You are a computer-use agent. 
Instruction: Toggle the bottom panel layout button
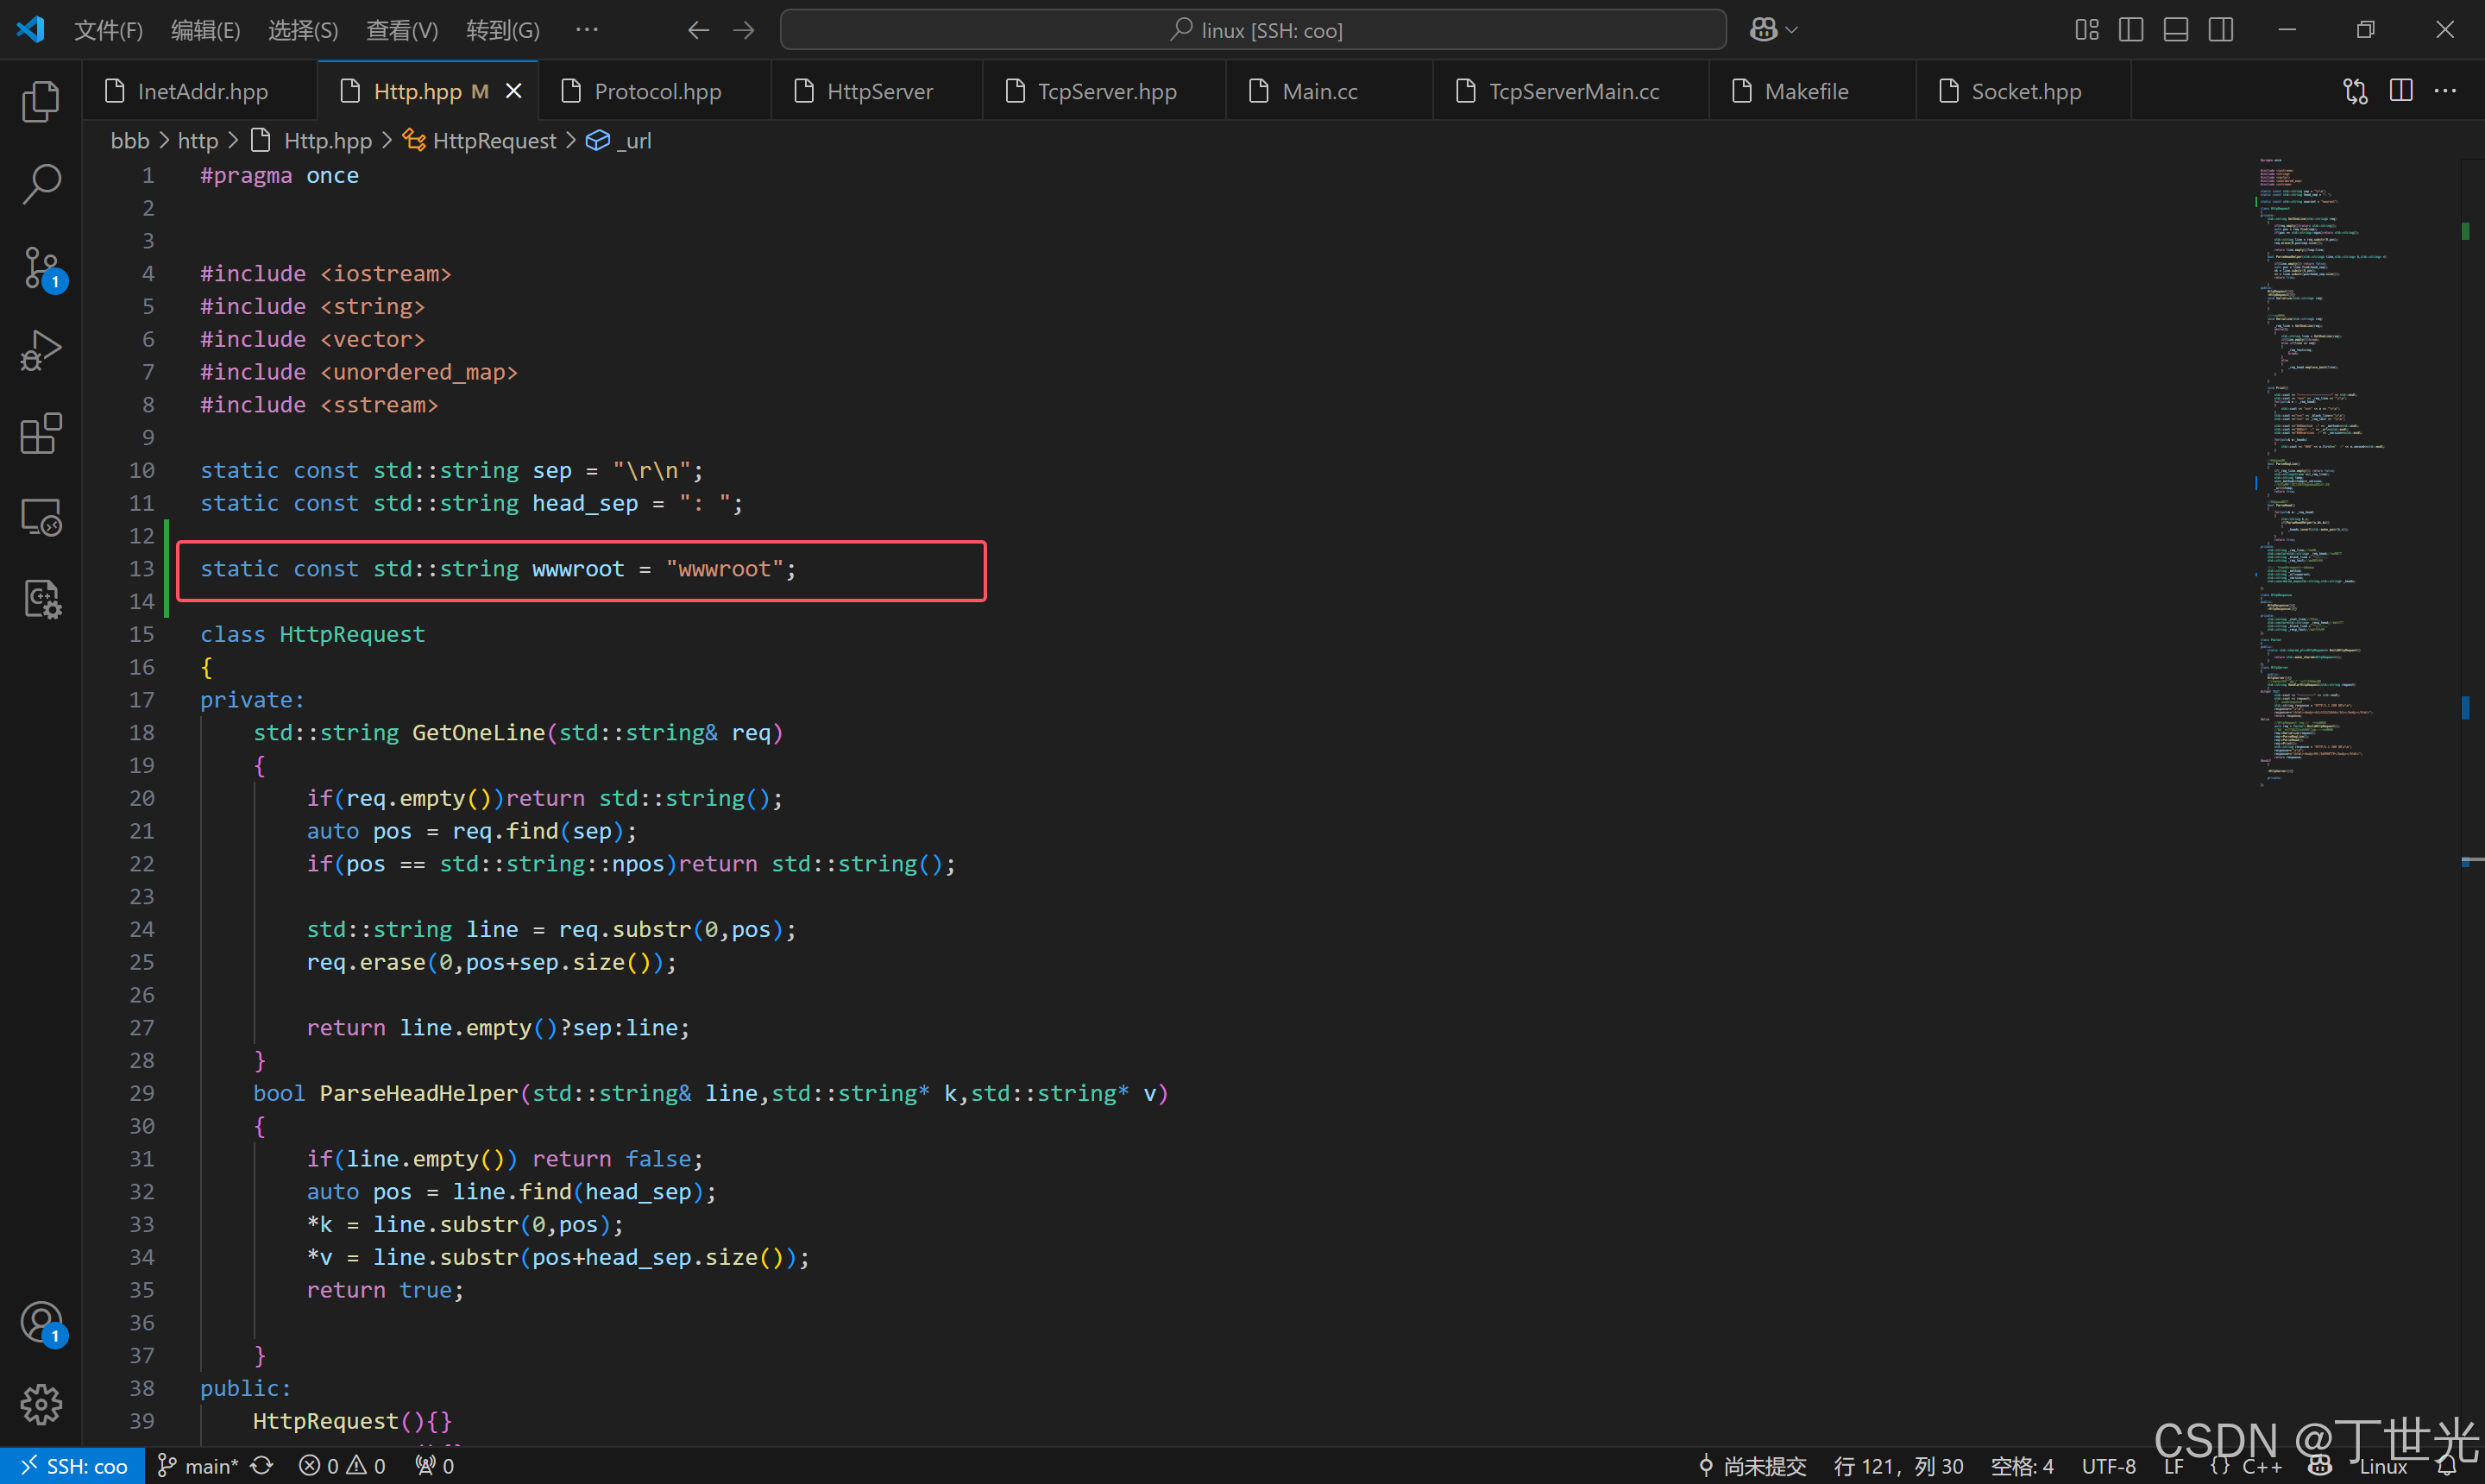(x=2175, y=30)
